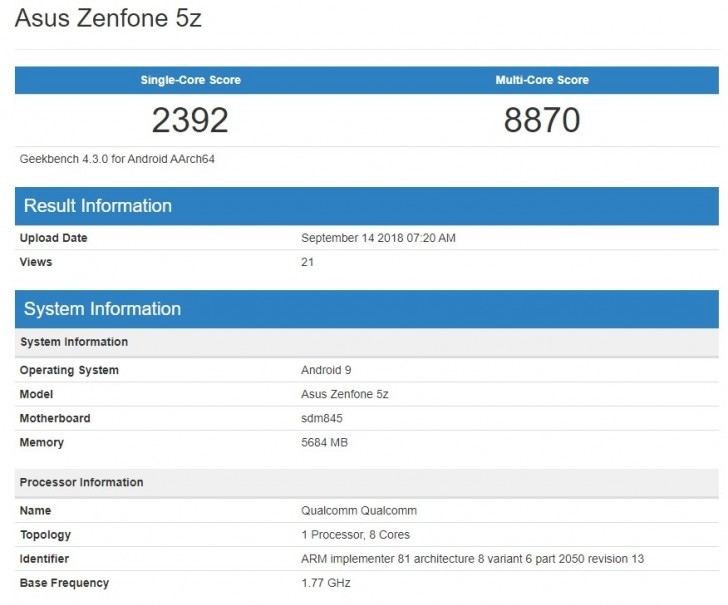This screenshot has width=728, height=605.
Task: Click the Result Information section header
Action: tap(367, 206)
